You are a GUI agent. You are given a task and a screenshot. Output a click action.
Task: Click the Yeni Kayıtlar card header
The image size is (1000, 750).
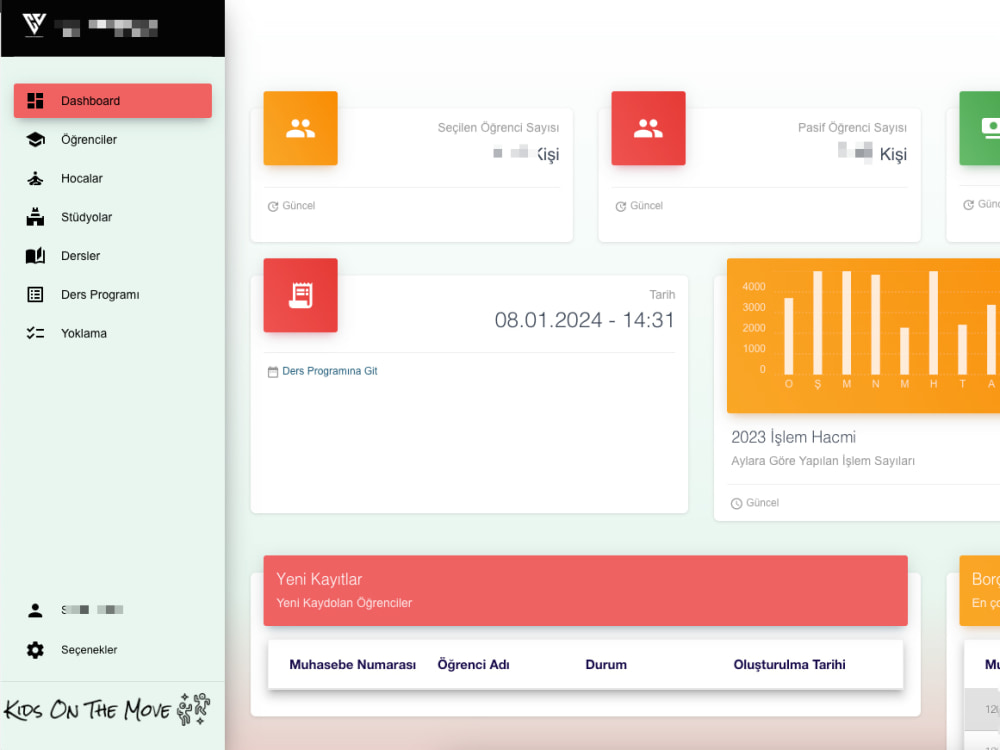585,591
